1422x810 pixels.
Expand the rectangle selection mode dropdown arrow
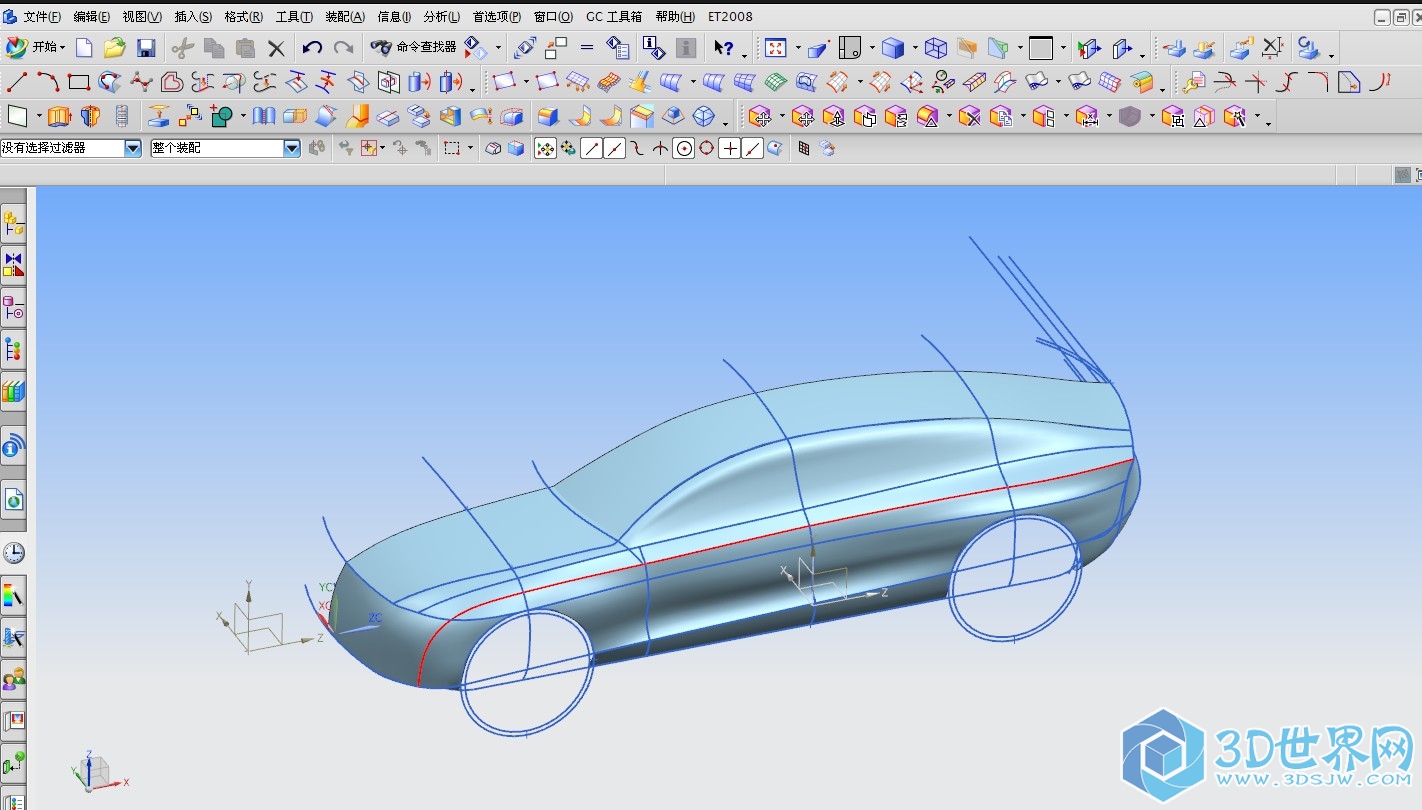(x=470, y=149)
